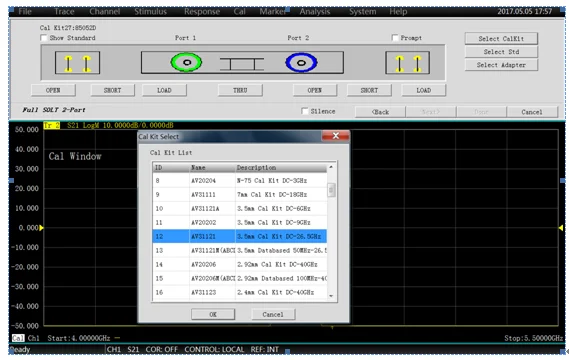The image size is (569, 360).
Task: Click the Select Std button
Action: click(x=501, y=52)
